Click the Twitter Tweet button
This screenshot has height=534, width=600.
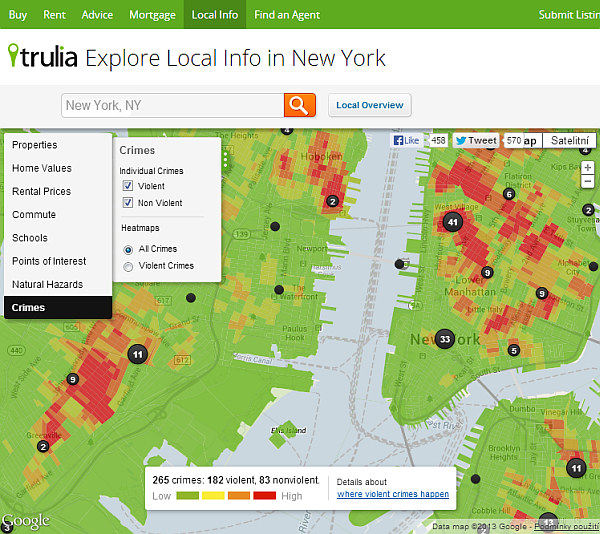coord(476,140)
